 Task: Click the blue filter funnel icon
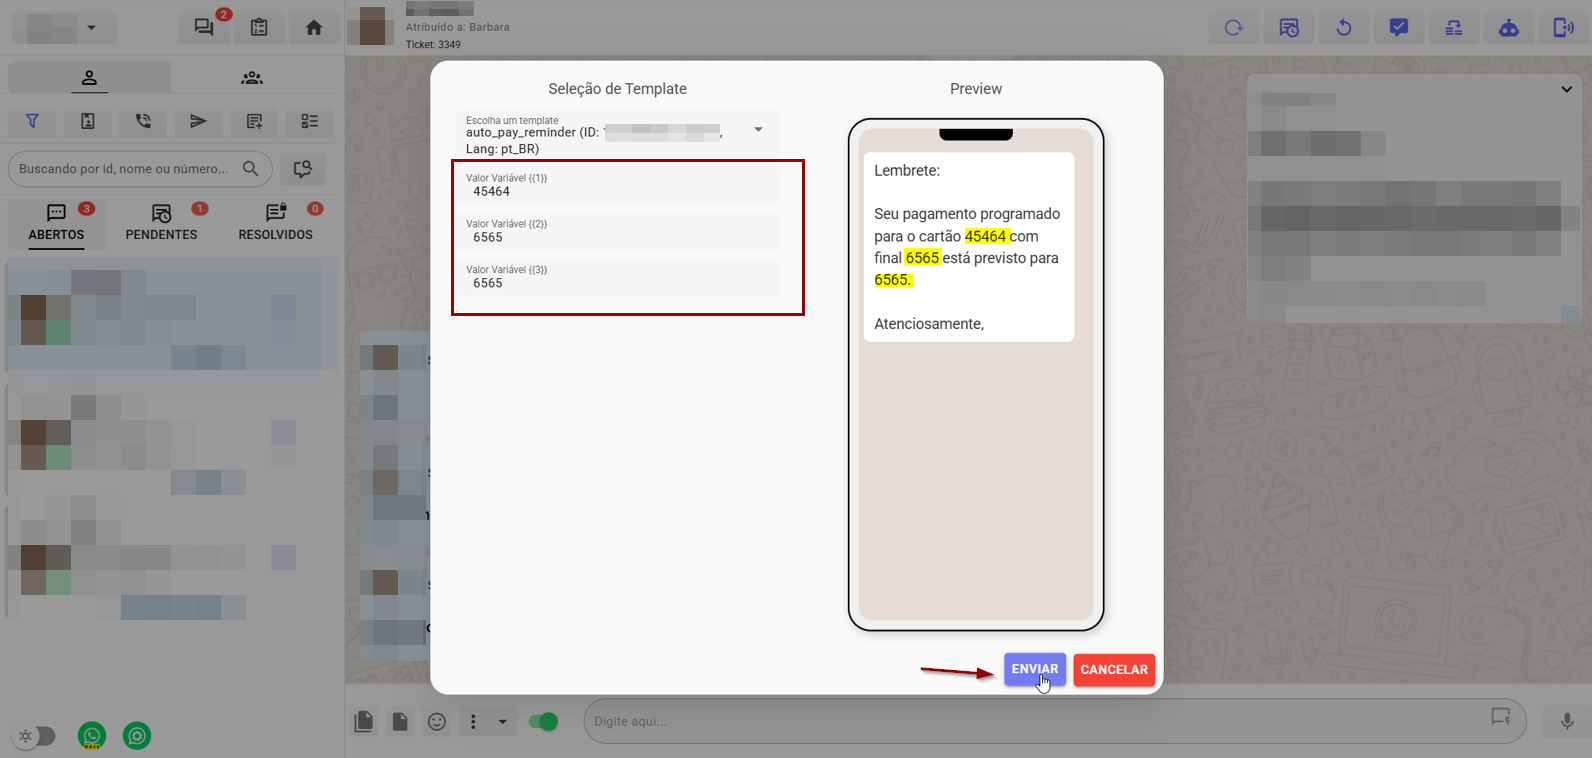(32, 121)
